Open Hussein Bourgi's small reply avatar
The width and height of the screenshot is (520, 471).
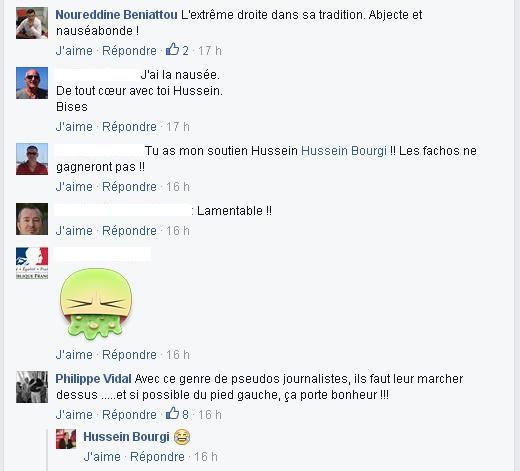point(66,439)
